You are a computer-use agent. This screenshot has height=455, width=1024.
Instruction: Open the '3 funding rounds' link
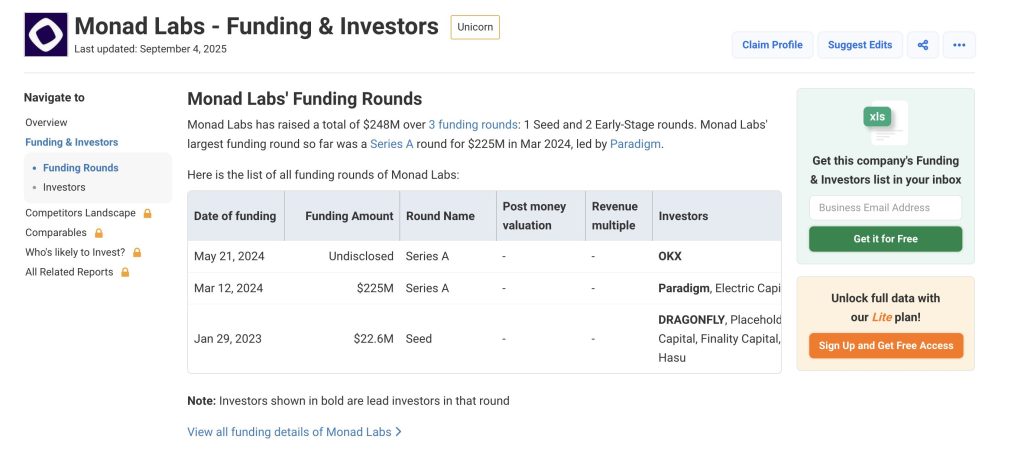473,125
